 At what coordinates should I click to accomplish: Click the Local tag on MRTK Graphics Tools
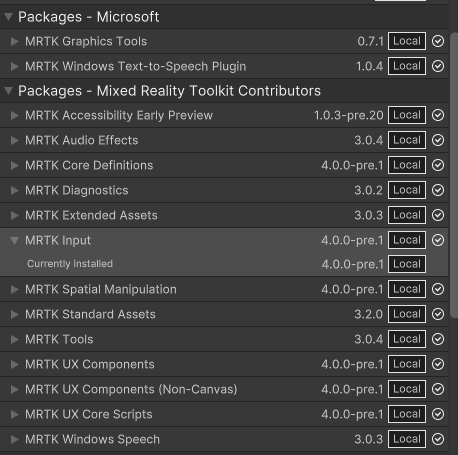click(x=407, y=41)
